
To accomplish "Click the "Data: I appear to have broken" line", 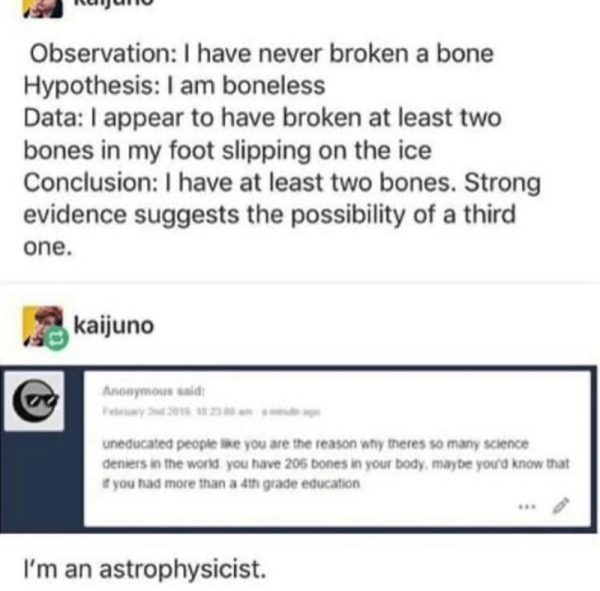I will coord(263,118).
